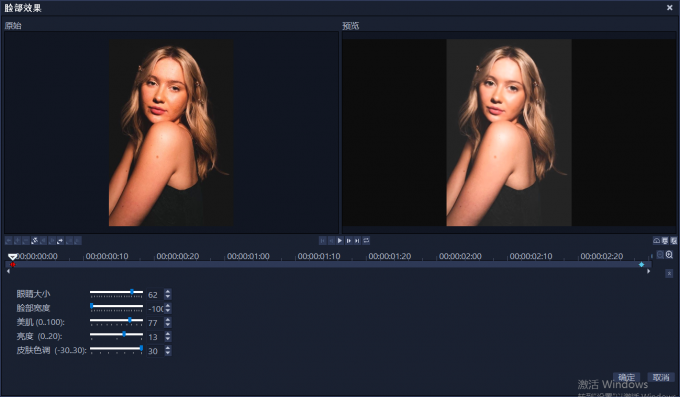Click the right arrow below the timeline bar
680x397 pixels.
pos(648,271)
